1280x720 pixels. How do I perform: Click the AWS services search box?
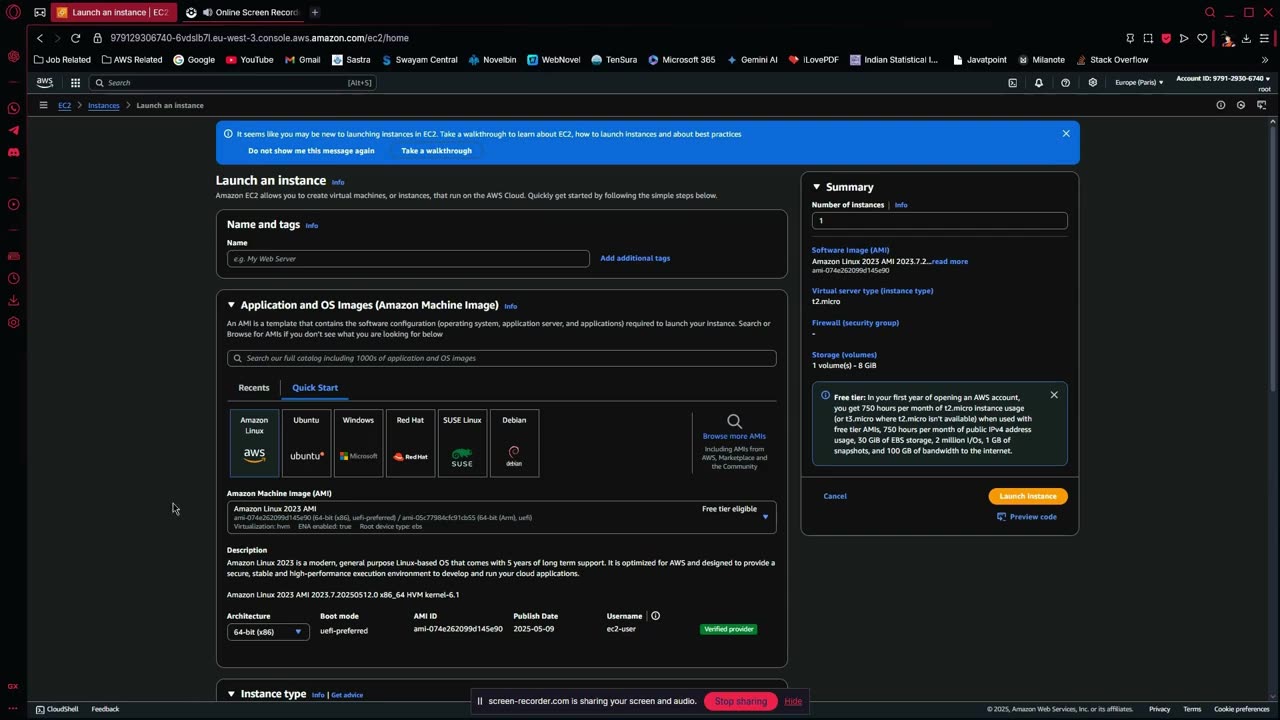coord(232,83)
